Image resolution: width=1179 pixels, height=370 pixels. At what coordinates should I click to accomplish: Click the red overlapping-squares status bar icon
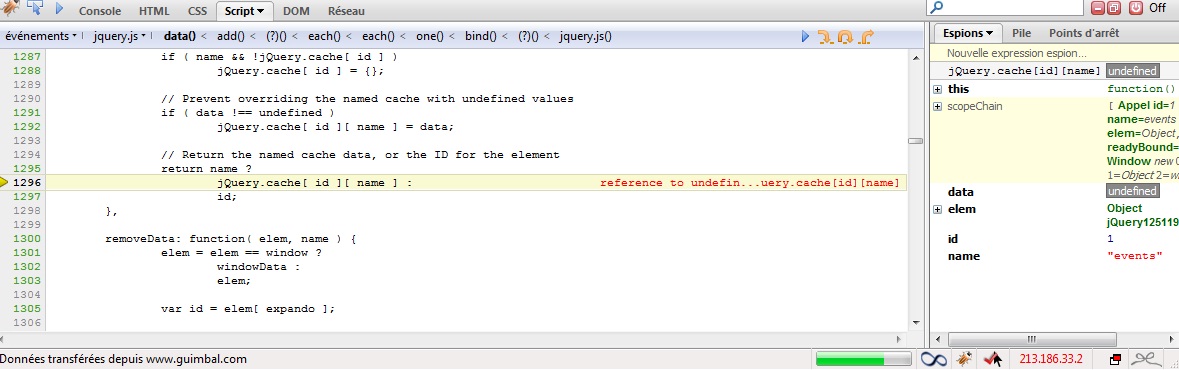(x=1115, y=359)
